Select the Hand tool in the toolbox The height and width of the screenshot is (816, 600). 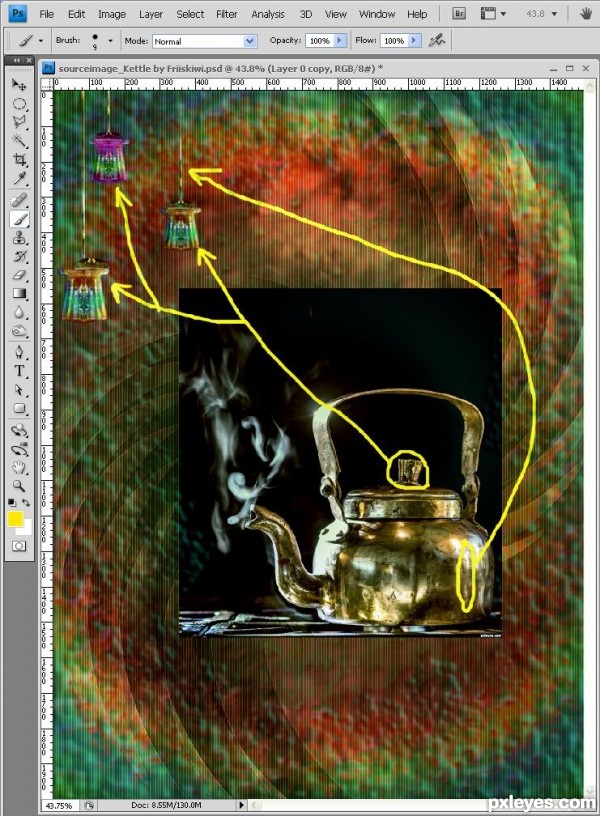point(19,468)
